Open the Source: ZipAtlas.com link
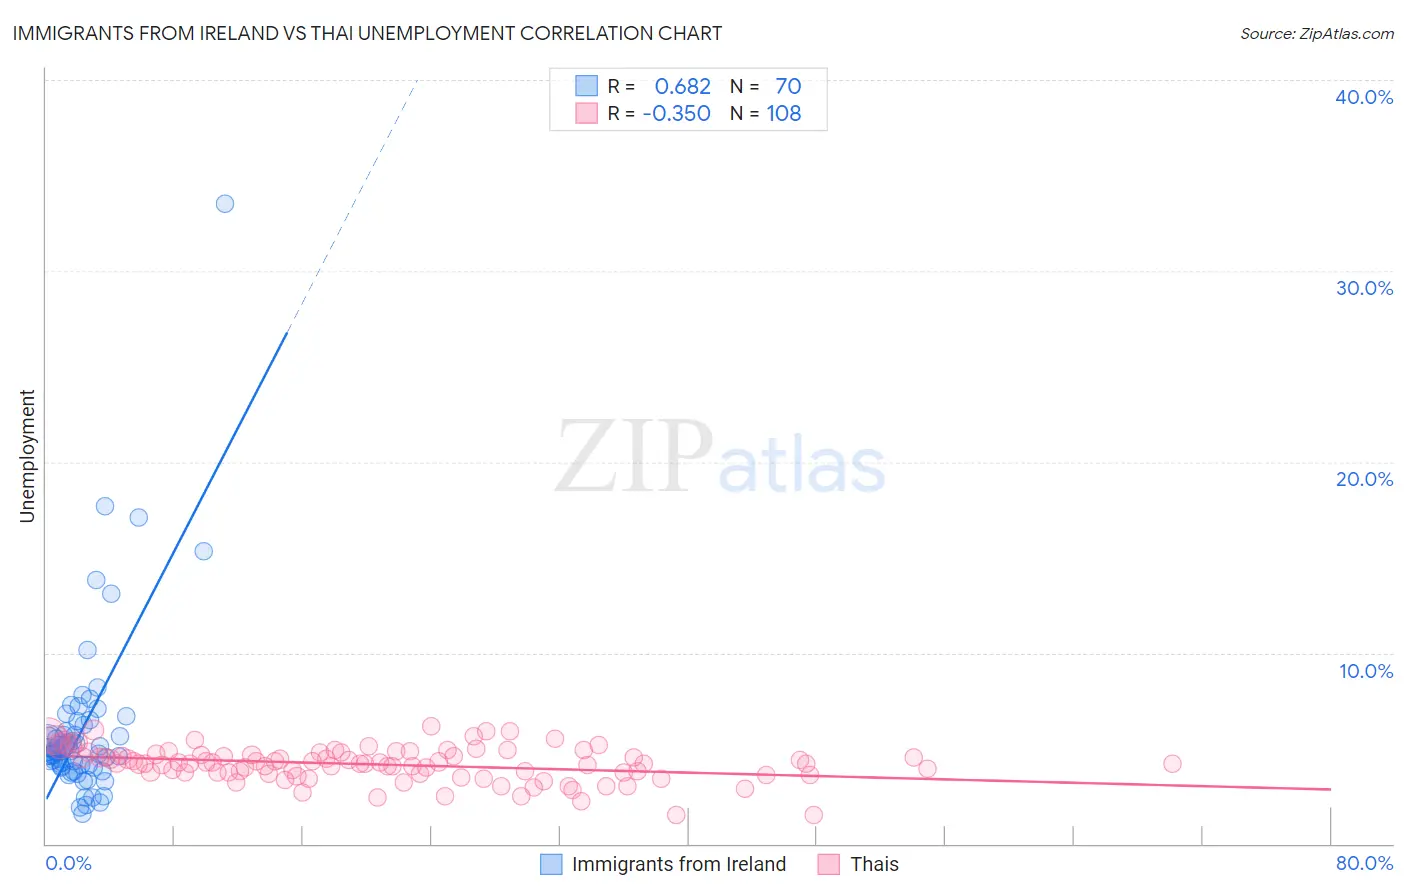The height and width of the screenshot is (892, 1406). click(1317, 33)
